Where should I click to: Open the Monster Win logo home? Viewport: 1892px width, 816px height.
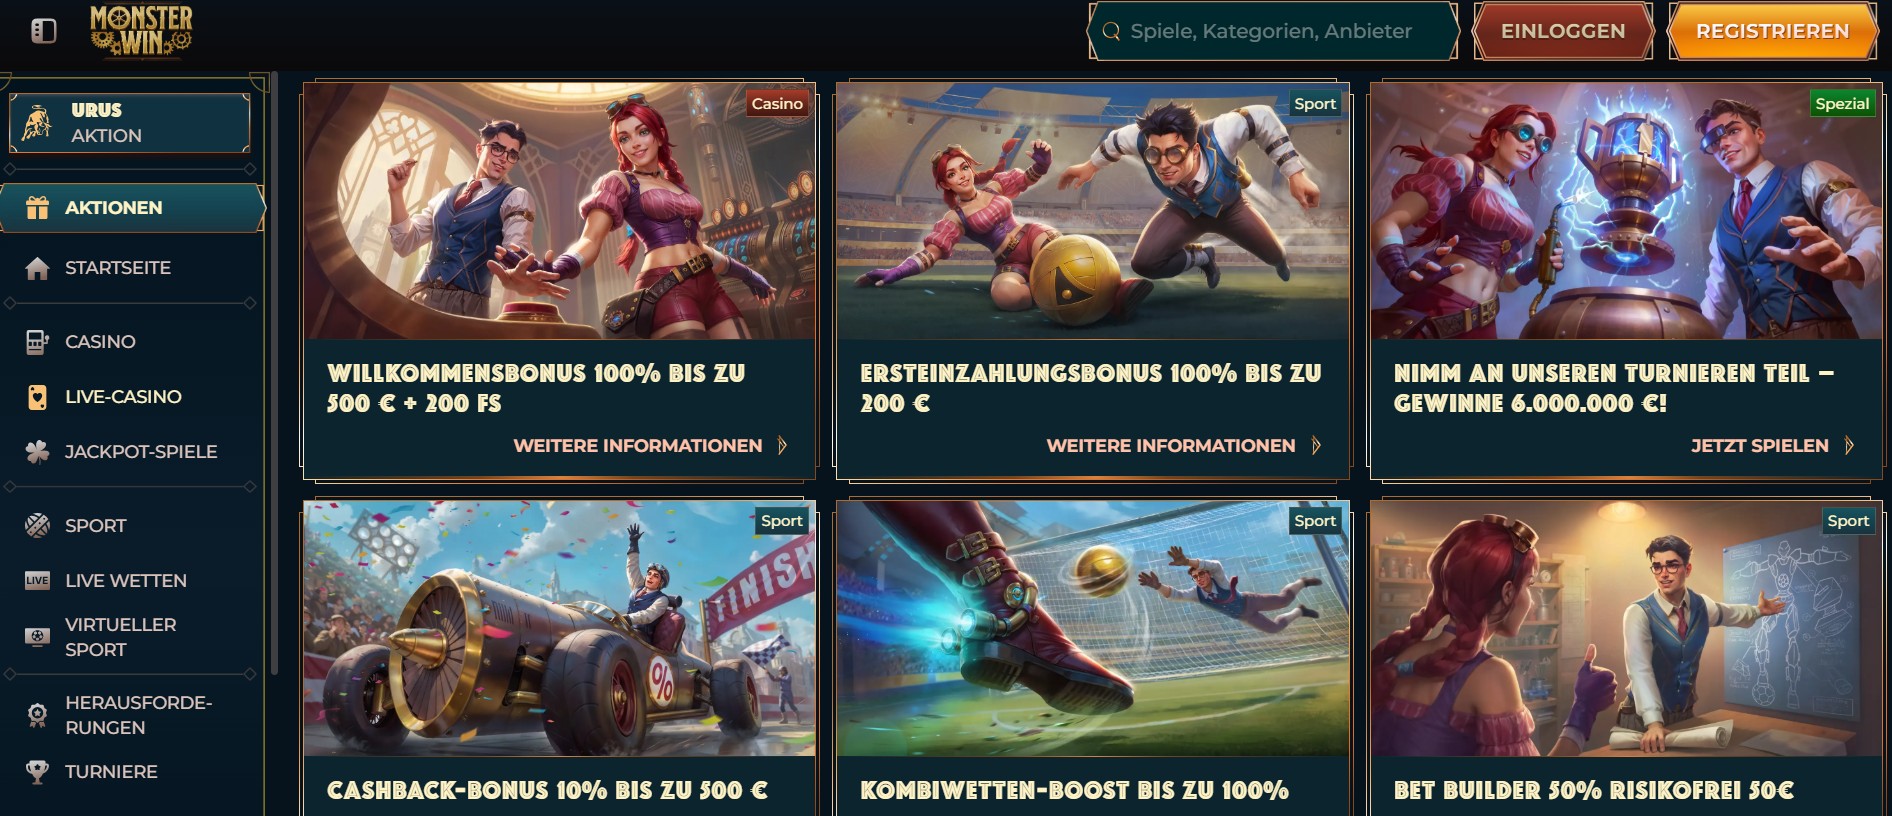click(141, 31)
